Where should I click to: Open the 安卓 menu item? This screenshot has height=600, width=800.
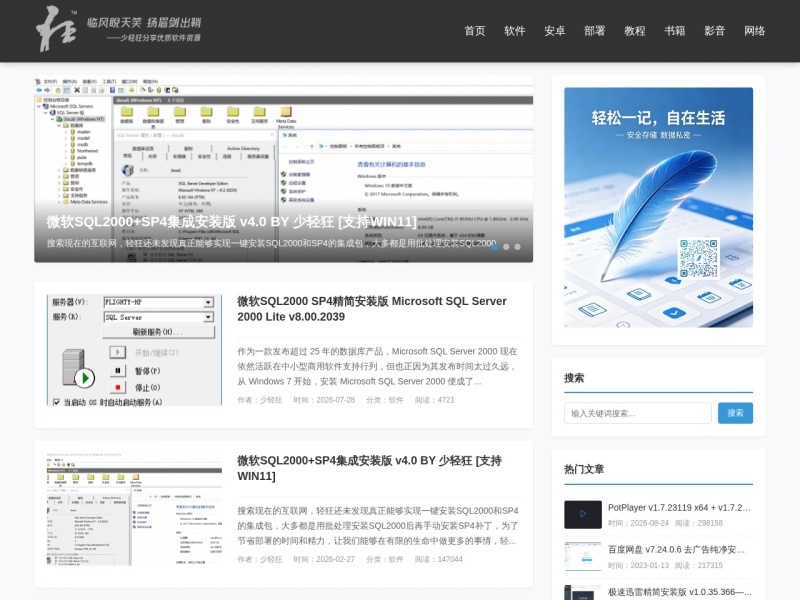click(x=554, y=31)
